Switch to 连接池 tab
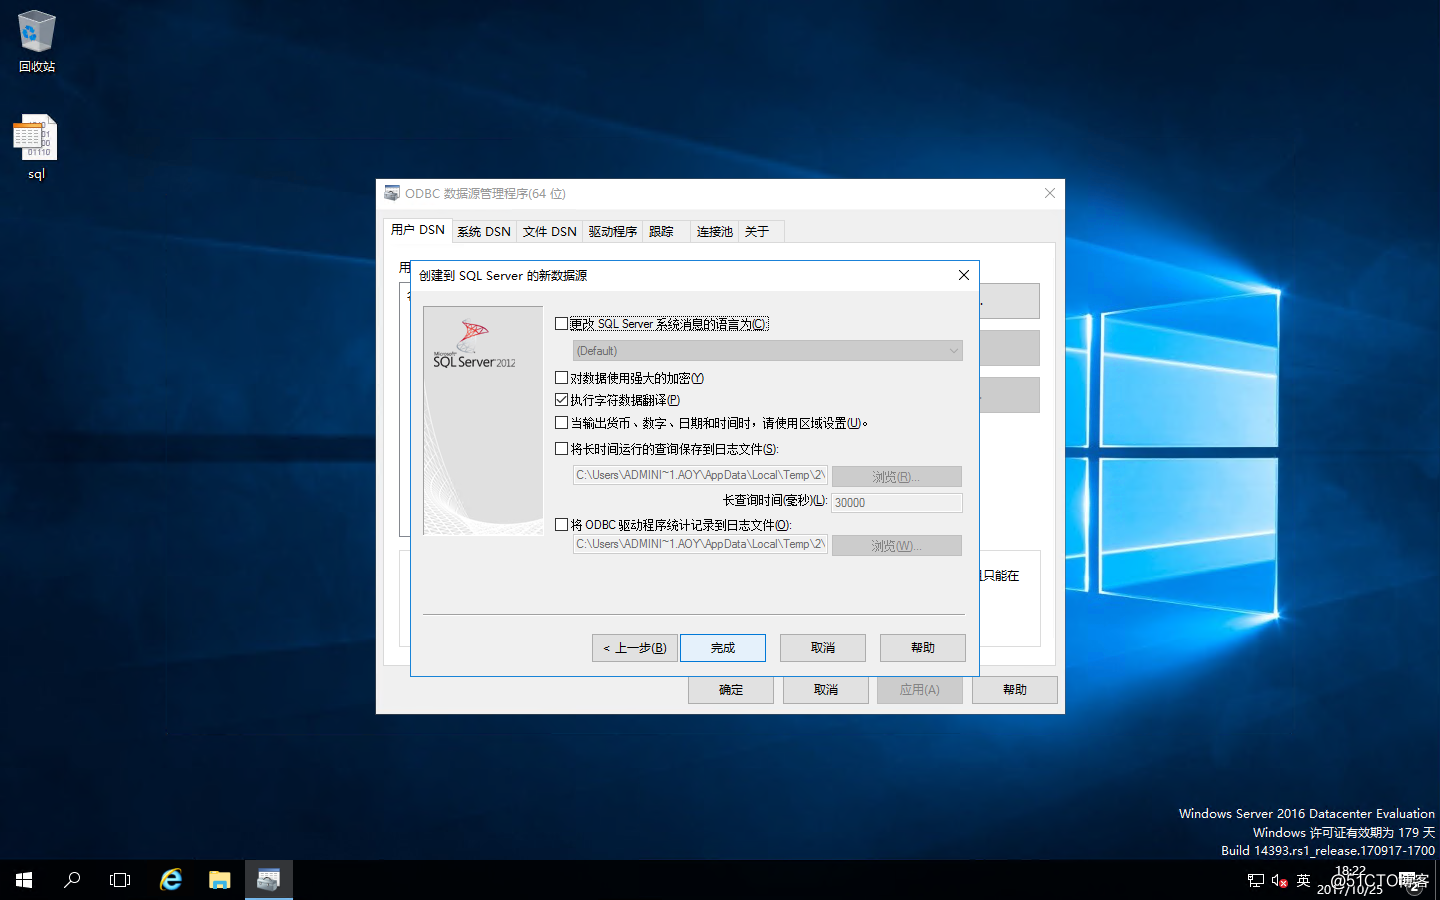 [714, 231]
